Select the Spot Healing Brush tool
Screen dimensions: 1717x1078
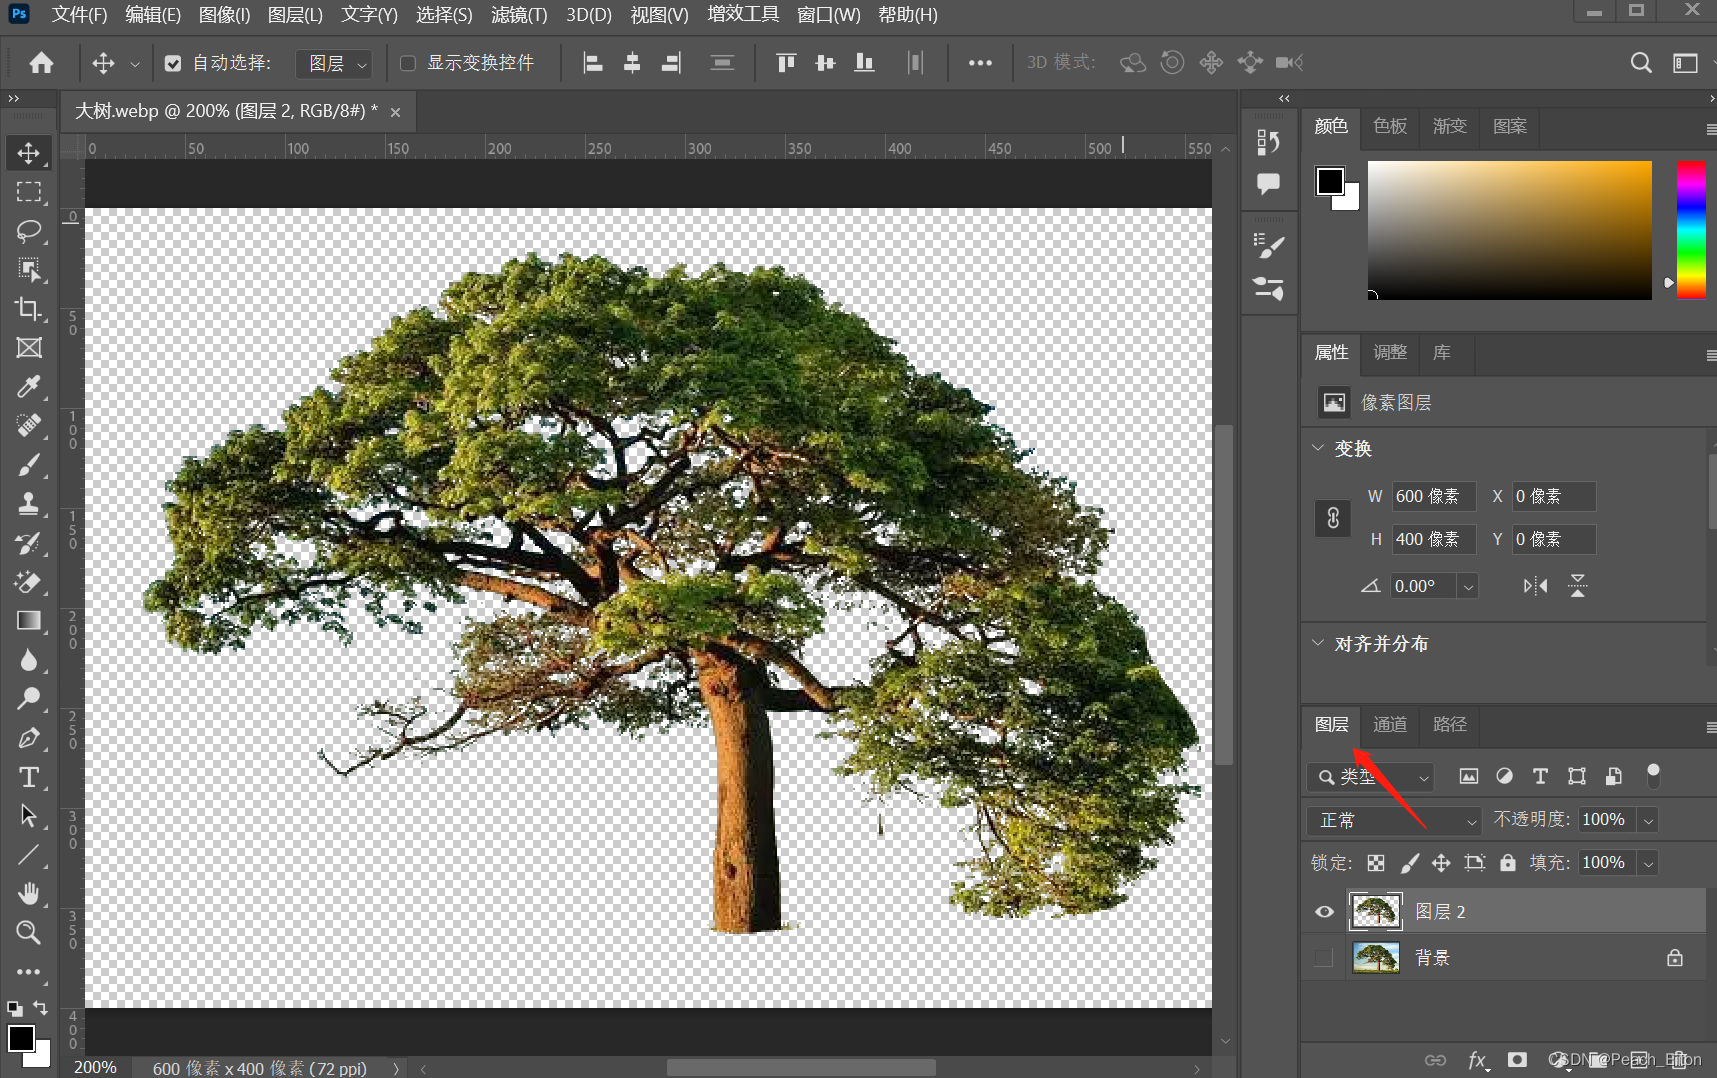coord(29,426)
